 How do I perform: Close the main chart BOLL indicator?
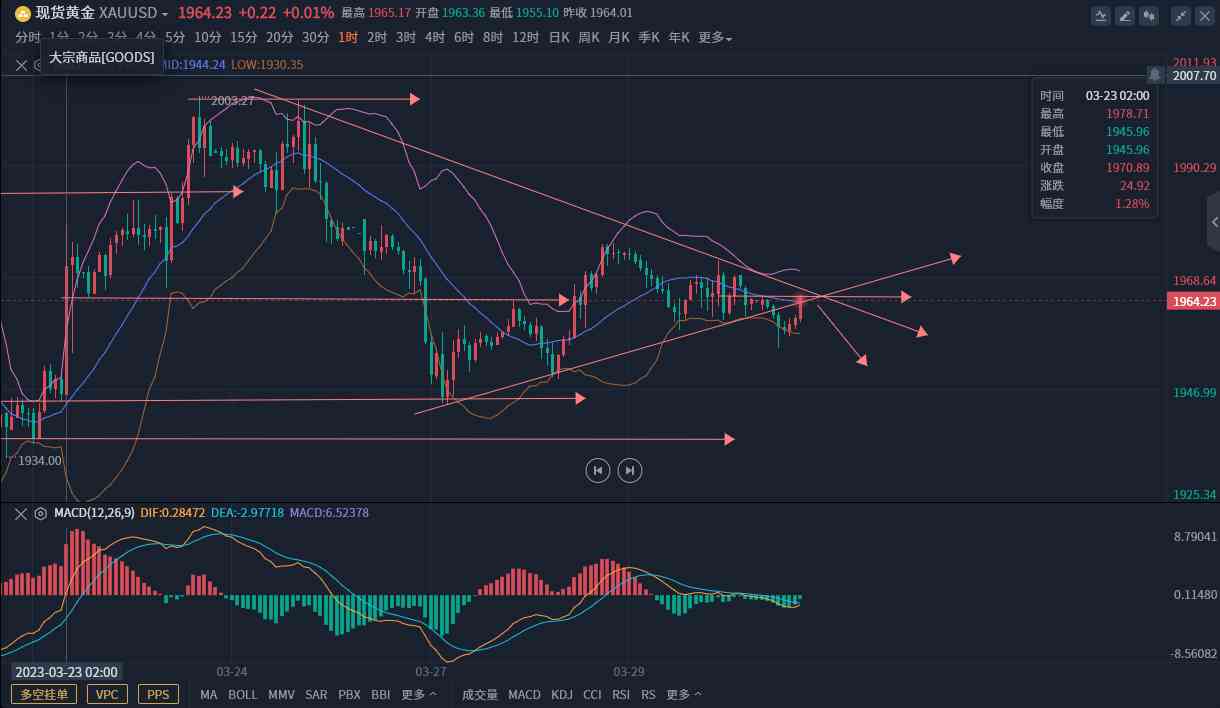point(20,65)
